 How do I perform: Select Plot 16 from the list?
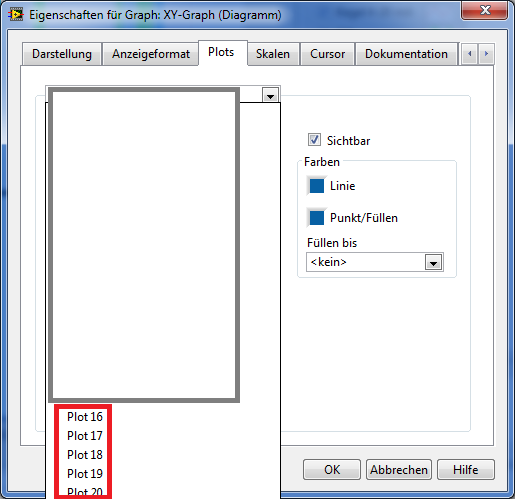[x=85, y=417]
